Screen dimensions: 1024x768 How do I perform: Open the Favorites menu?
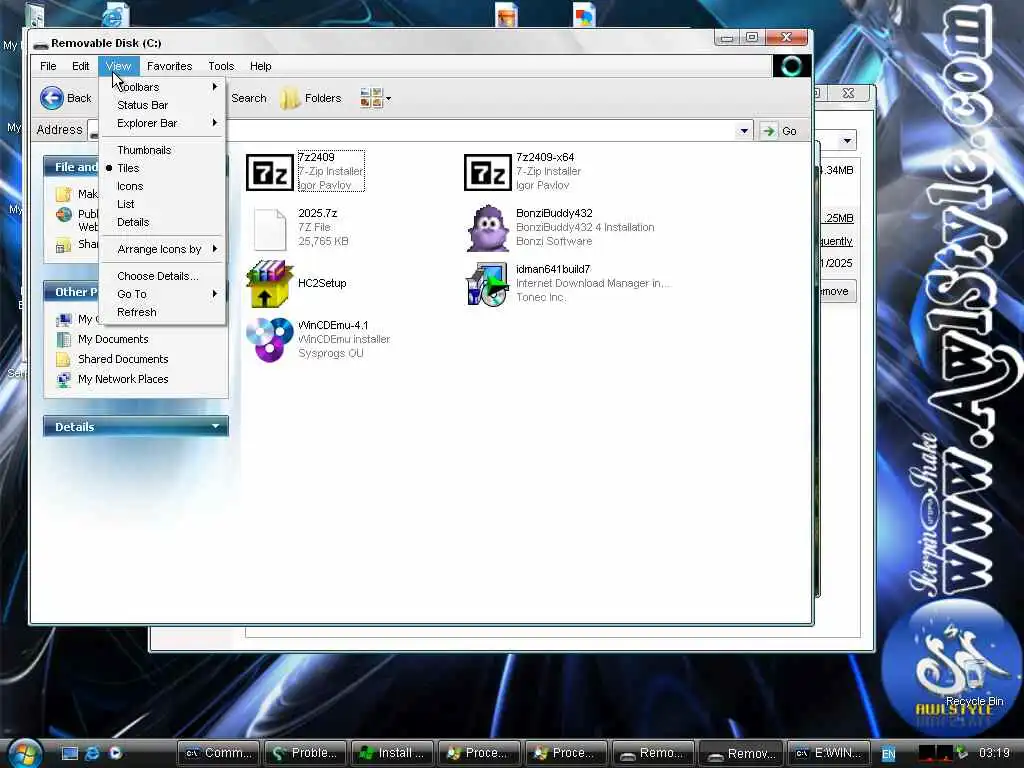[169, 66]
